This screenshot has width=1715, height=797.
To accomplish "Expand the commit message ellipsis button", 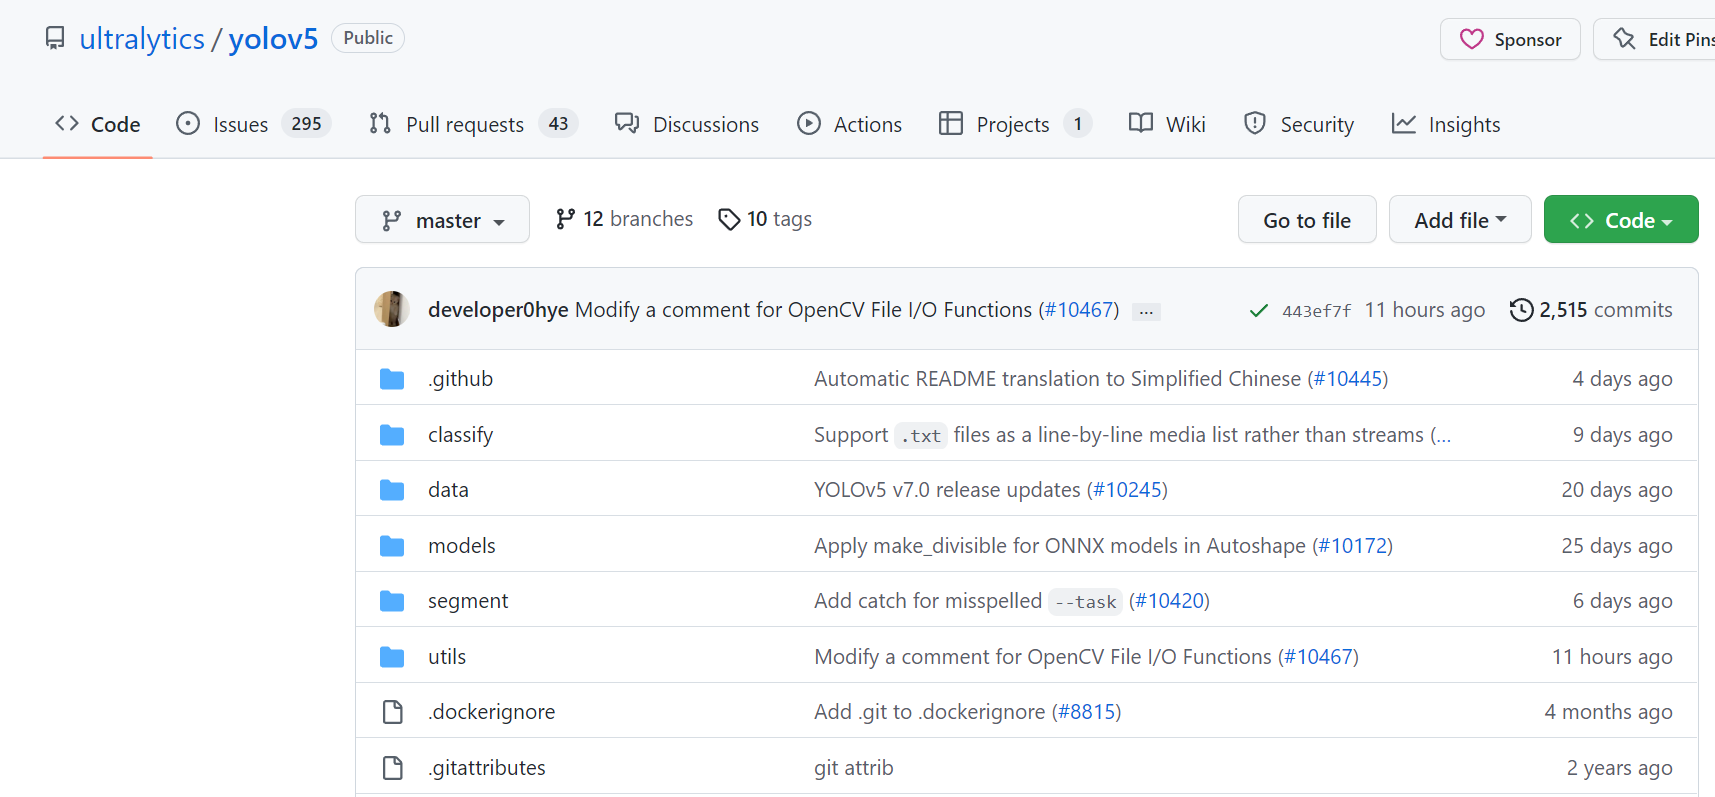I will (x=1146, y=312).
